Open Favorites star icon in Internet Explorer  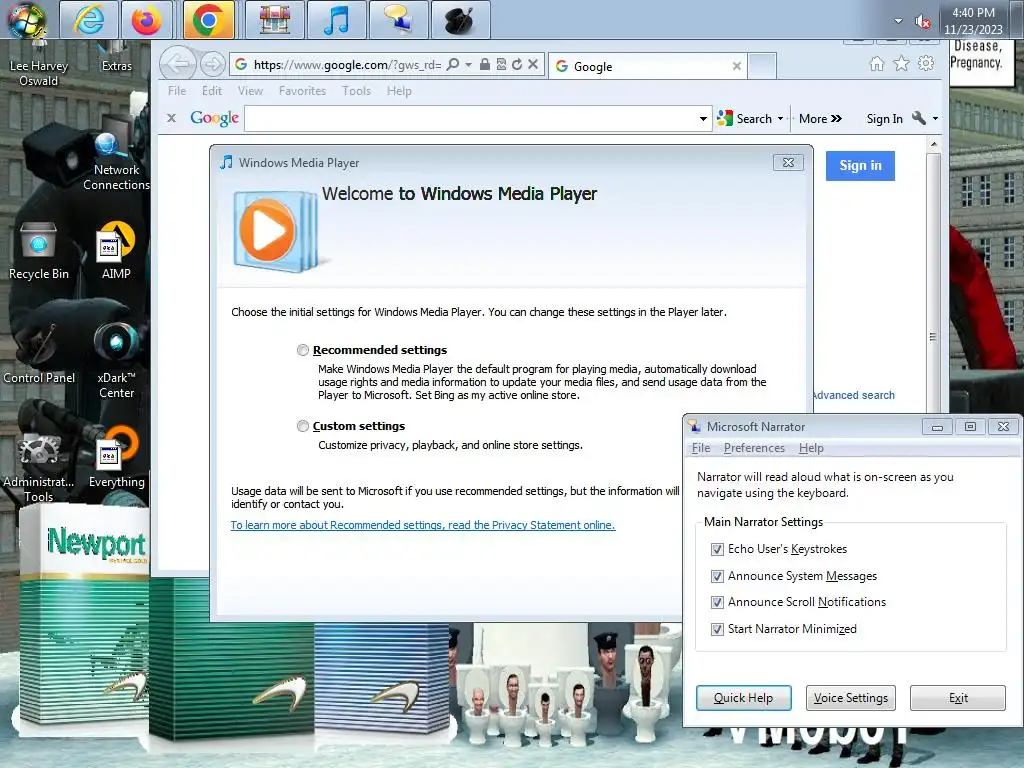point(901,63)
